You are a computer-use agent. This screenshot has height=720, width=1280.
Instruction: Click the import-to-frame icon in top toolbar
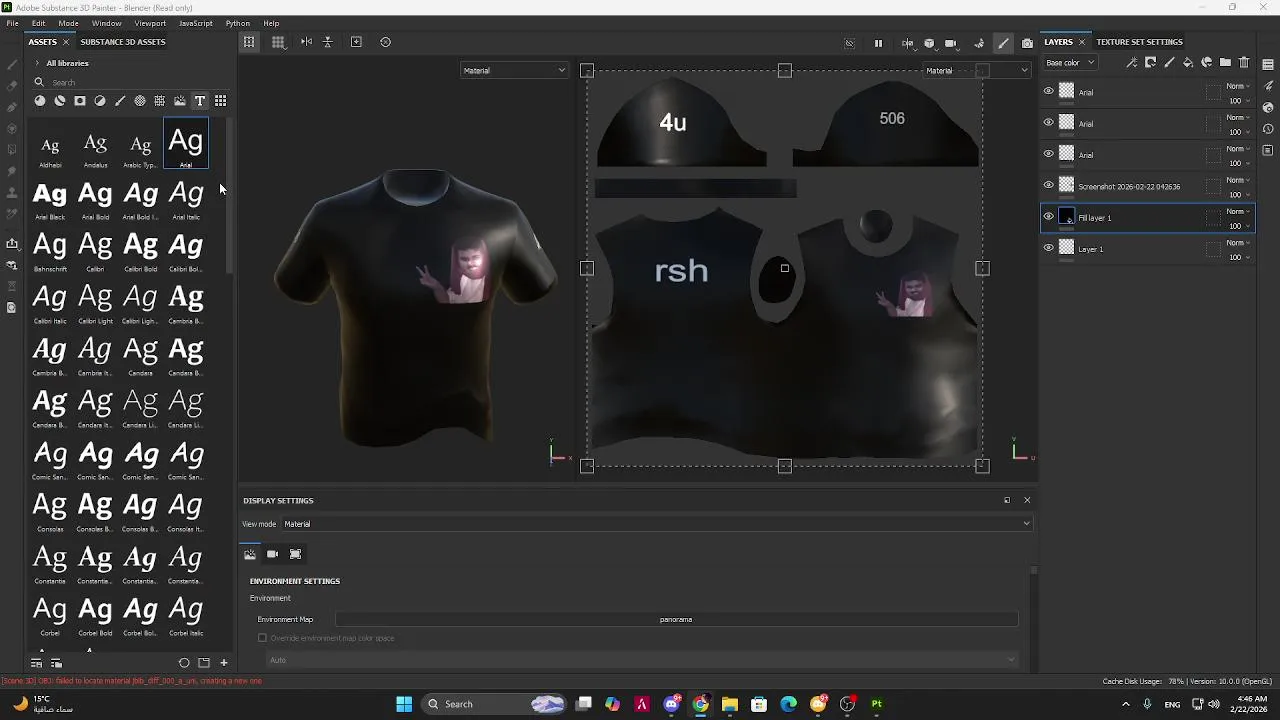point(356,42)
